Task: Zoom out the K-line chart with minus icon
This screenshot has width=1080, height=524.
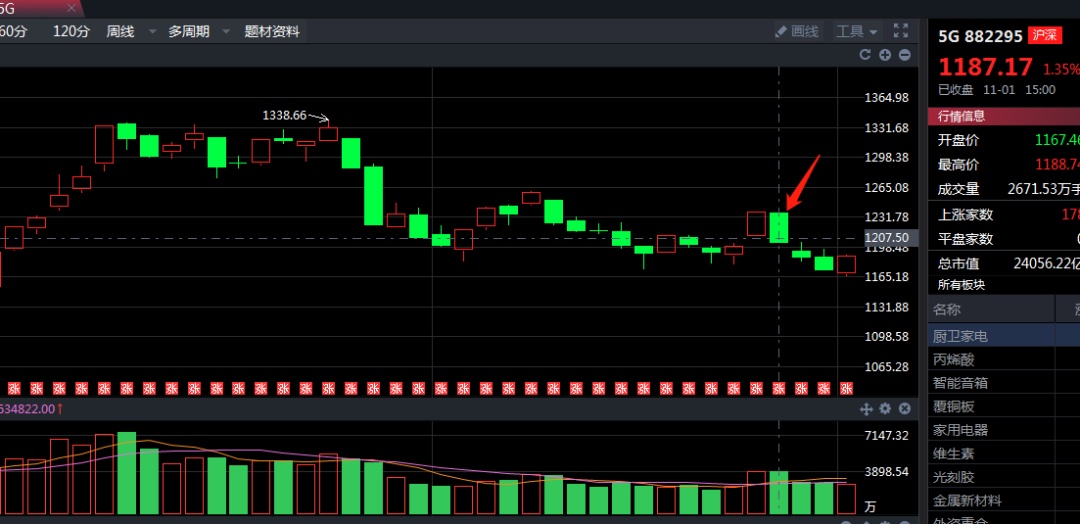Action: 904,55
